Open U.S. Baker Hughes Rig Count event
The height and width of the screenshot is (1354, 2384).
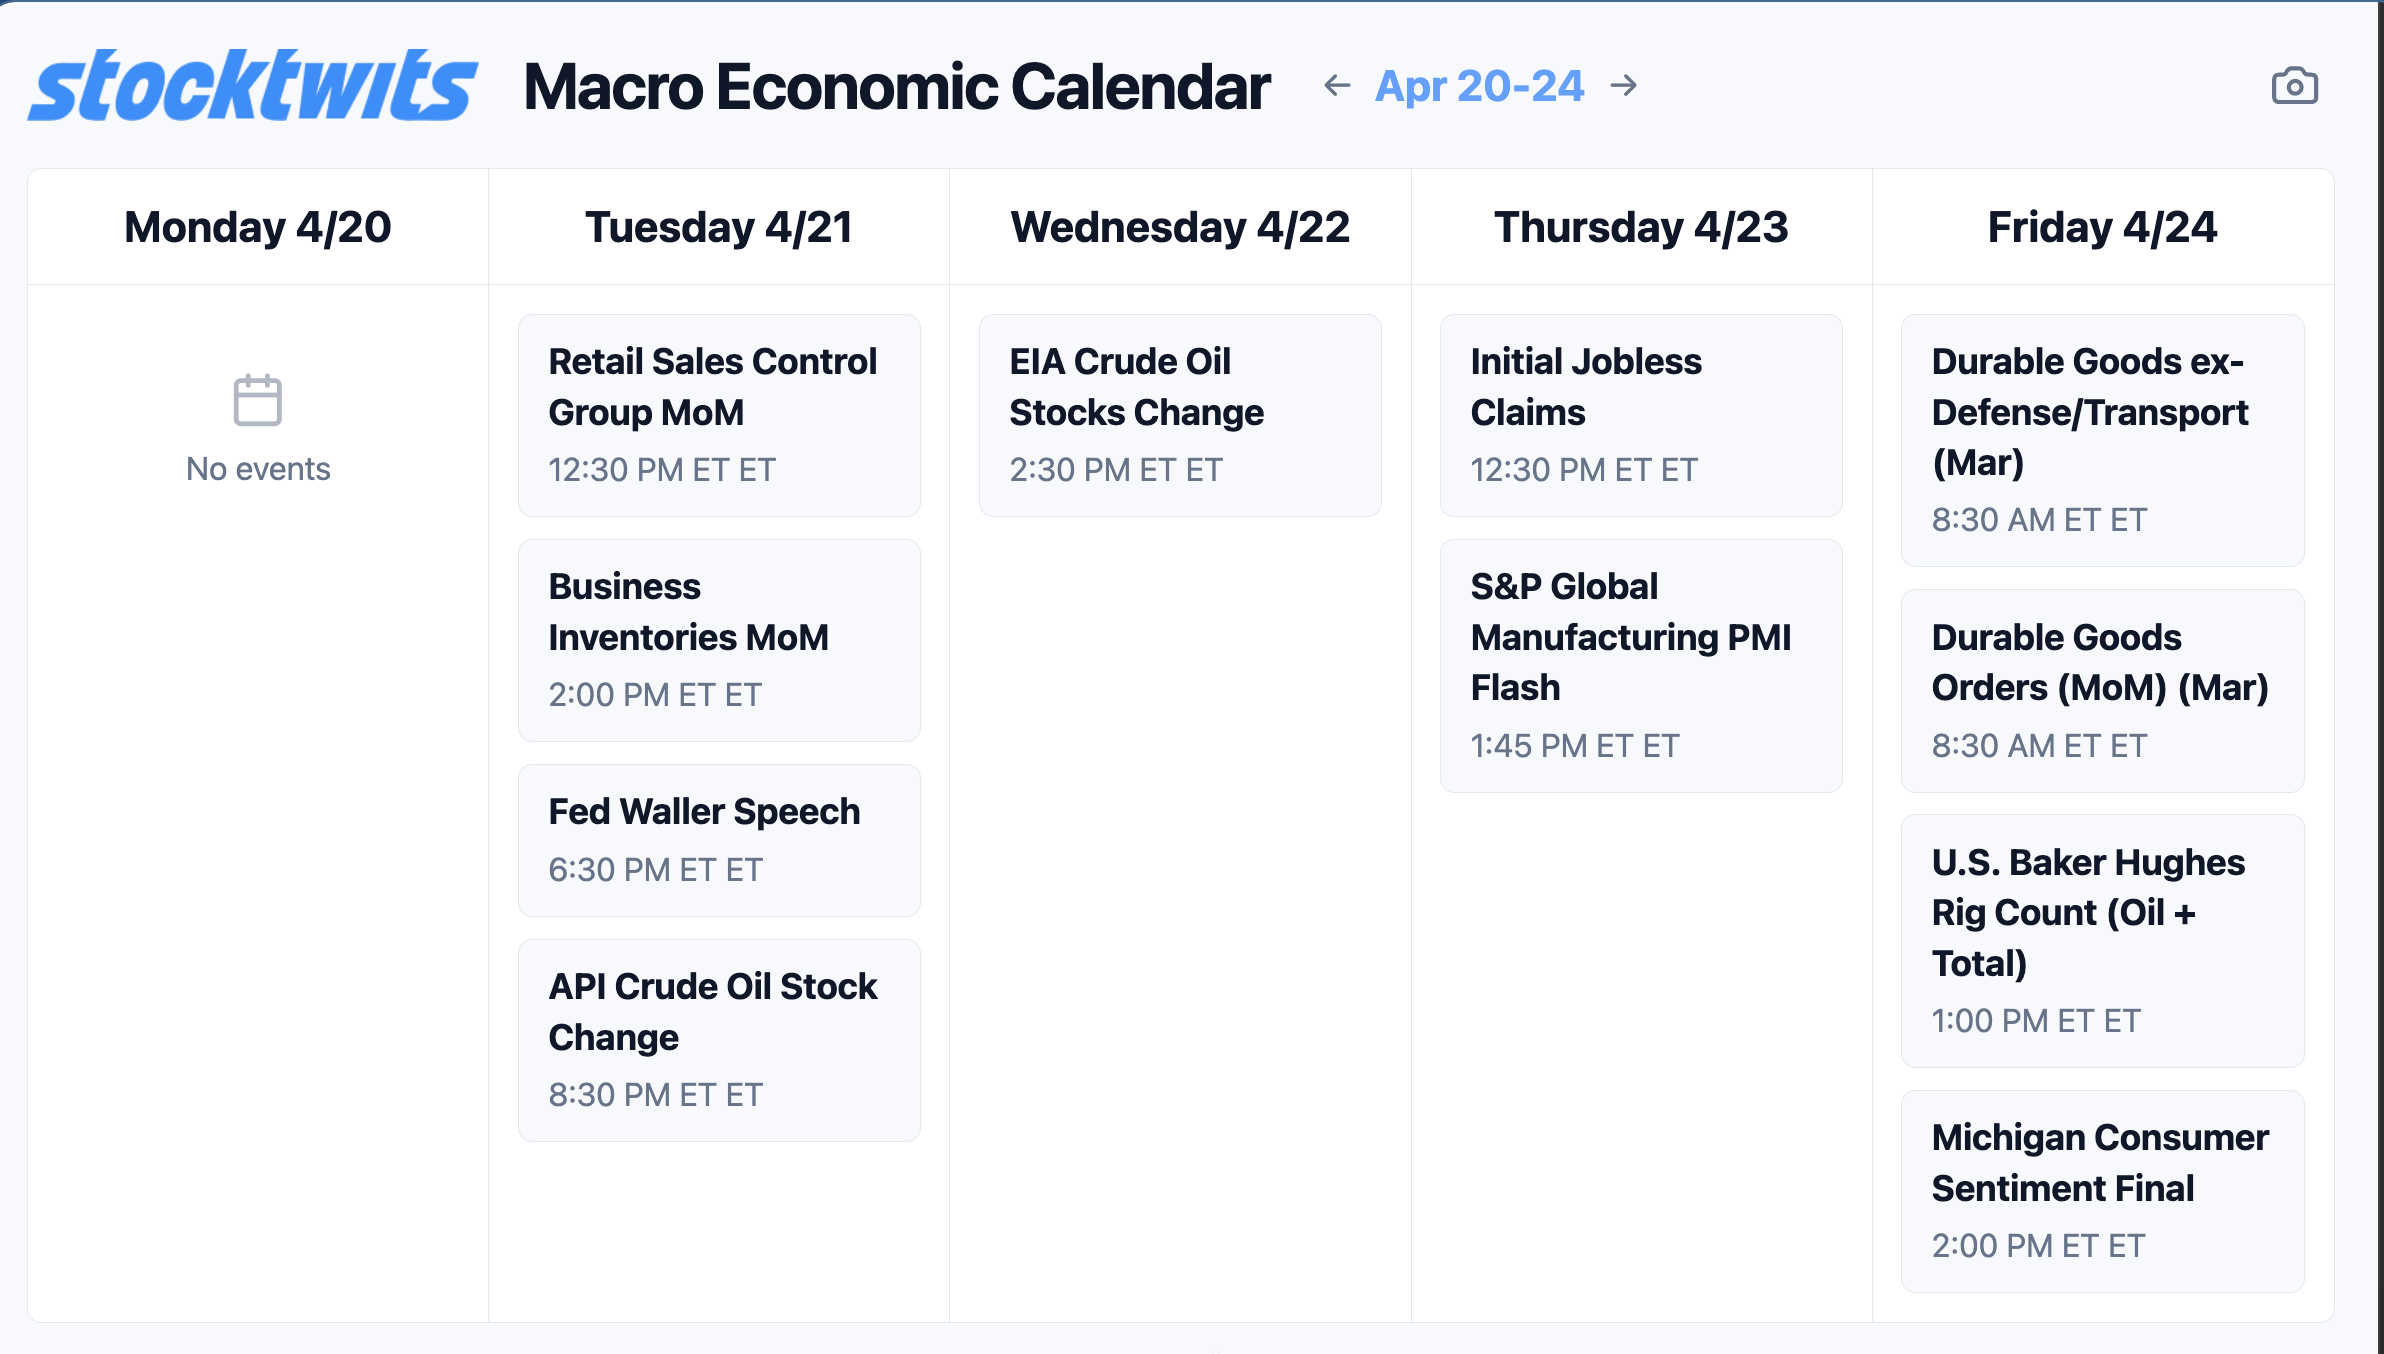point(2102,940)
